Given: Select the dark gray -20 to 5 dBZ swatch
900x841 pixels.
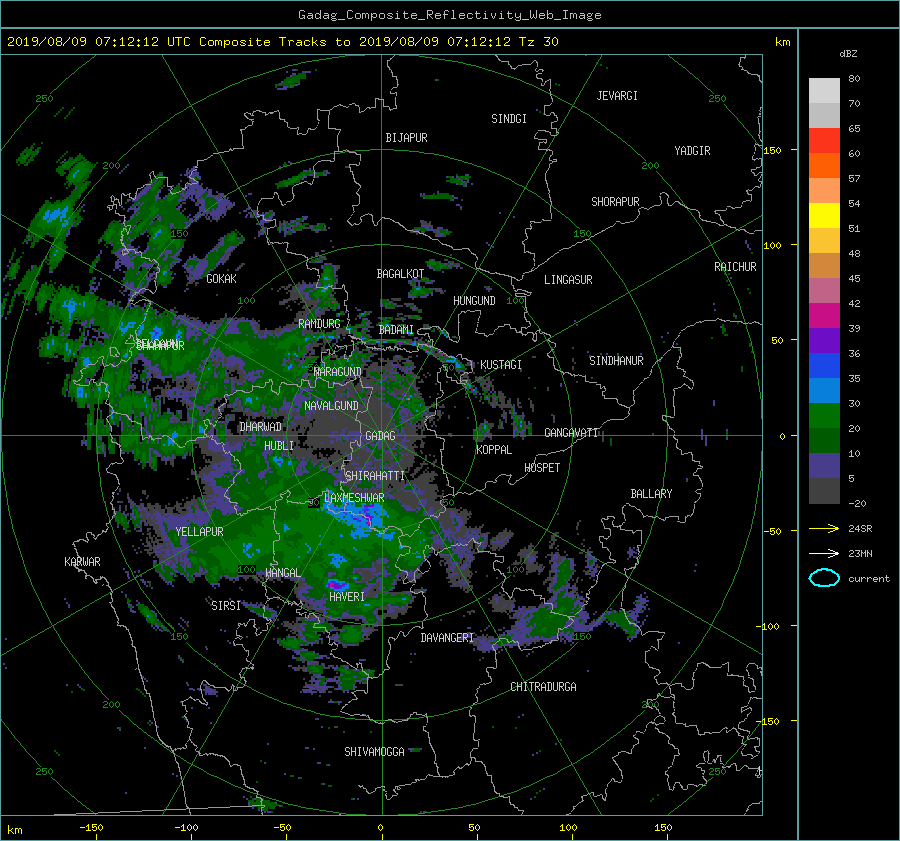Looking at the screenshot, I should (x=824, y=491).
